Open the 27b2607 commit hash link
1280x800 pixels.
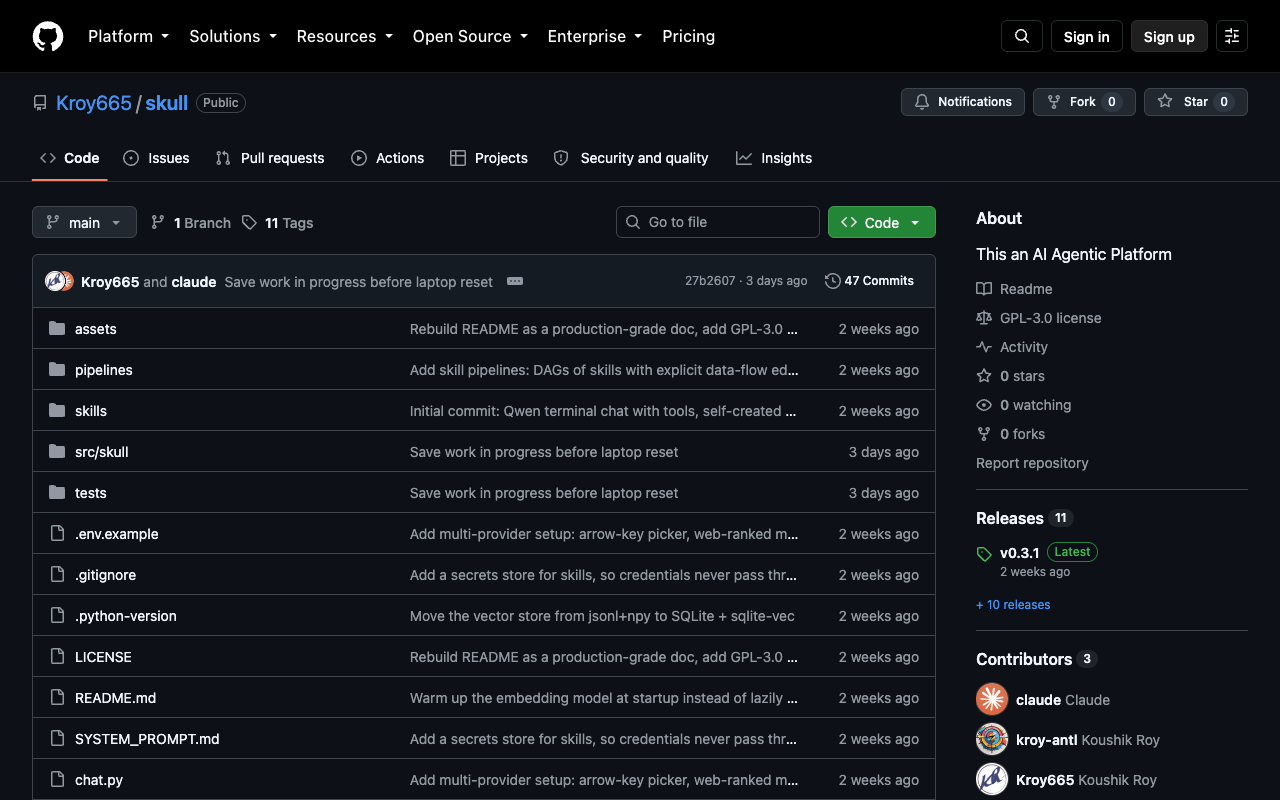pos(710,281)
